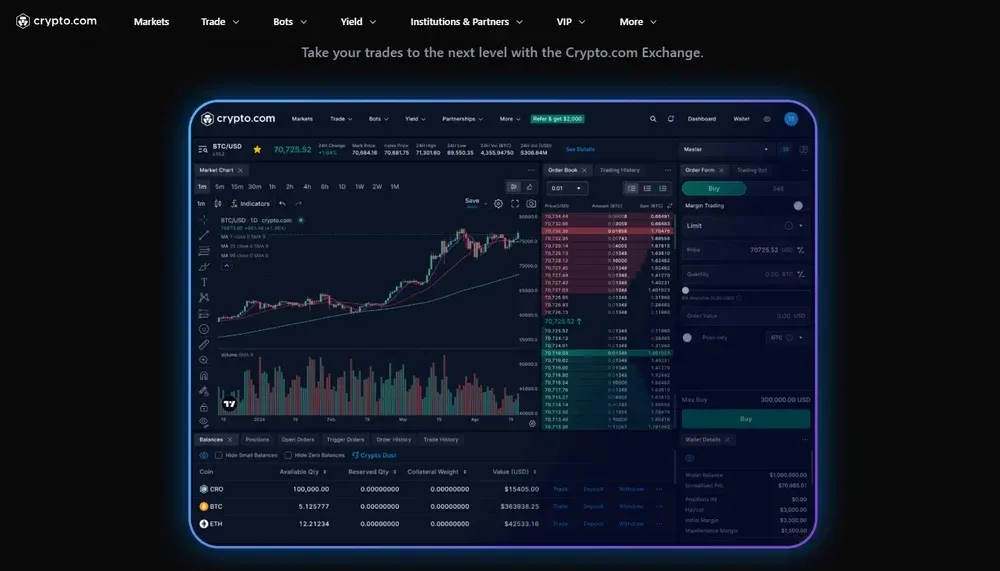
Task: Toggle the magnet snap mode
Action: (203, 376)
